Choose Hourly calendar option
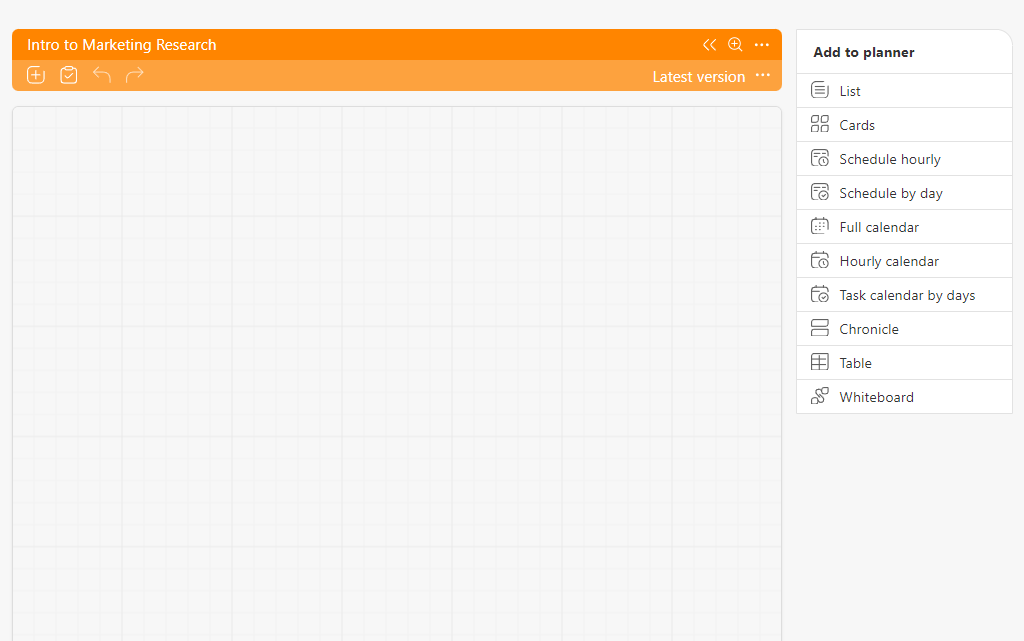This screenshot has height=641, width=1024. coord(904,260)
